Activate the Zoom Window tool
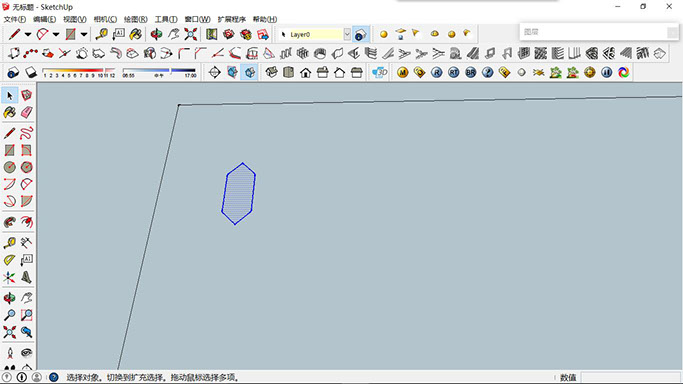Screen dimensions: 683x384 point(27,315)
